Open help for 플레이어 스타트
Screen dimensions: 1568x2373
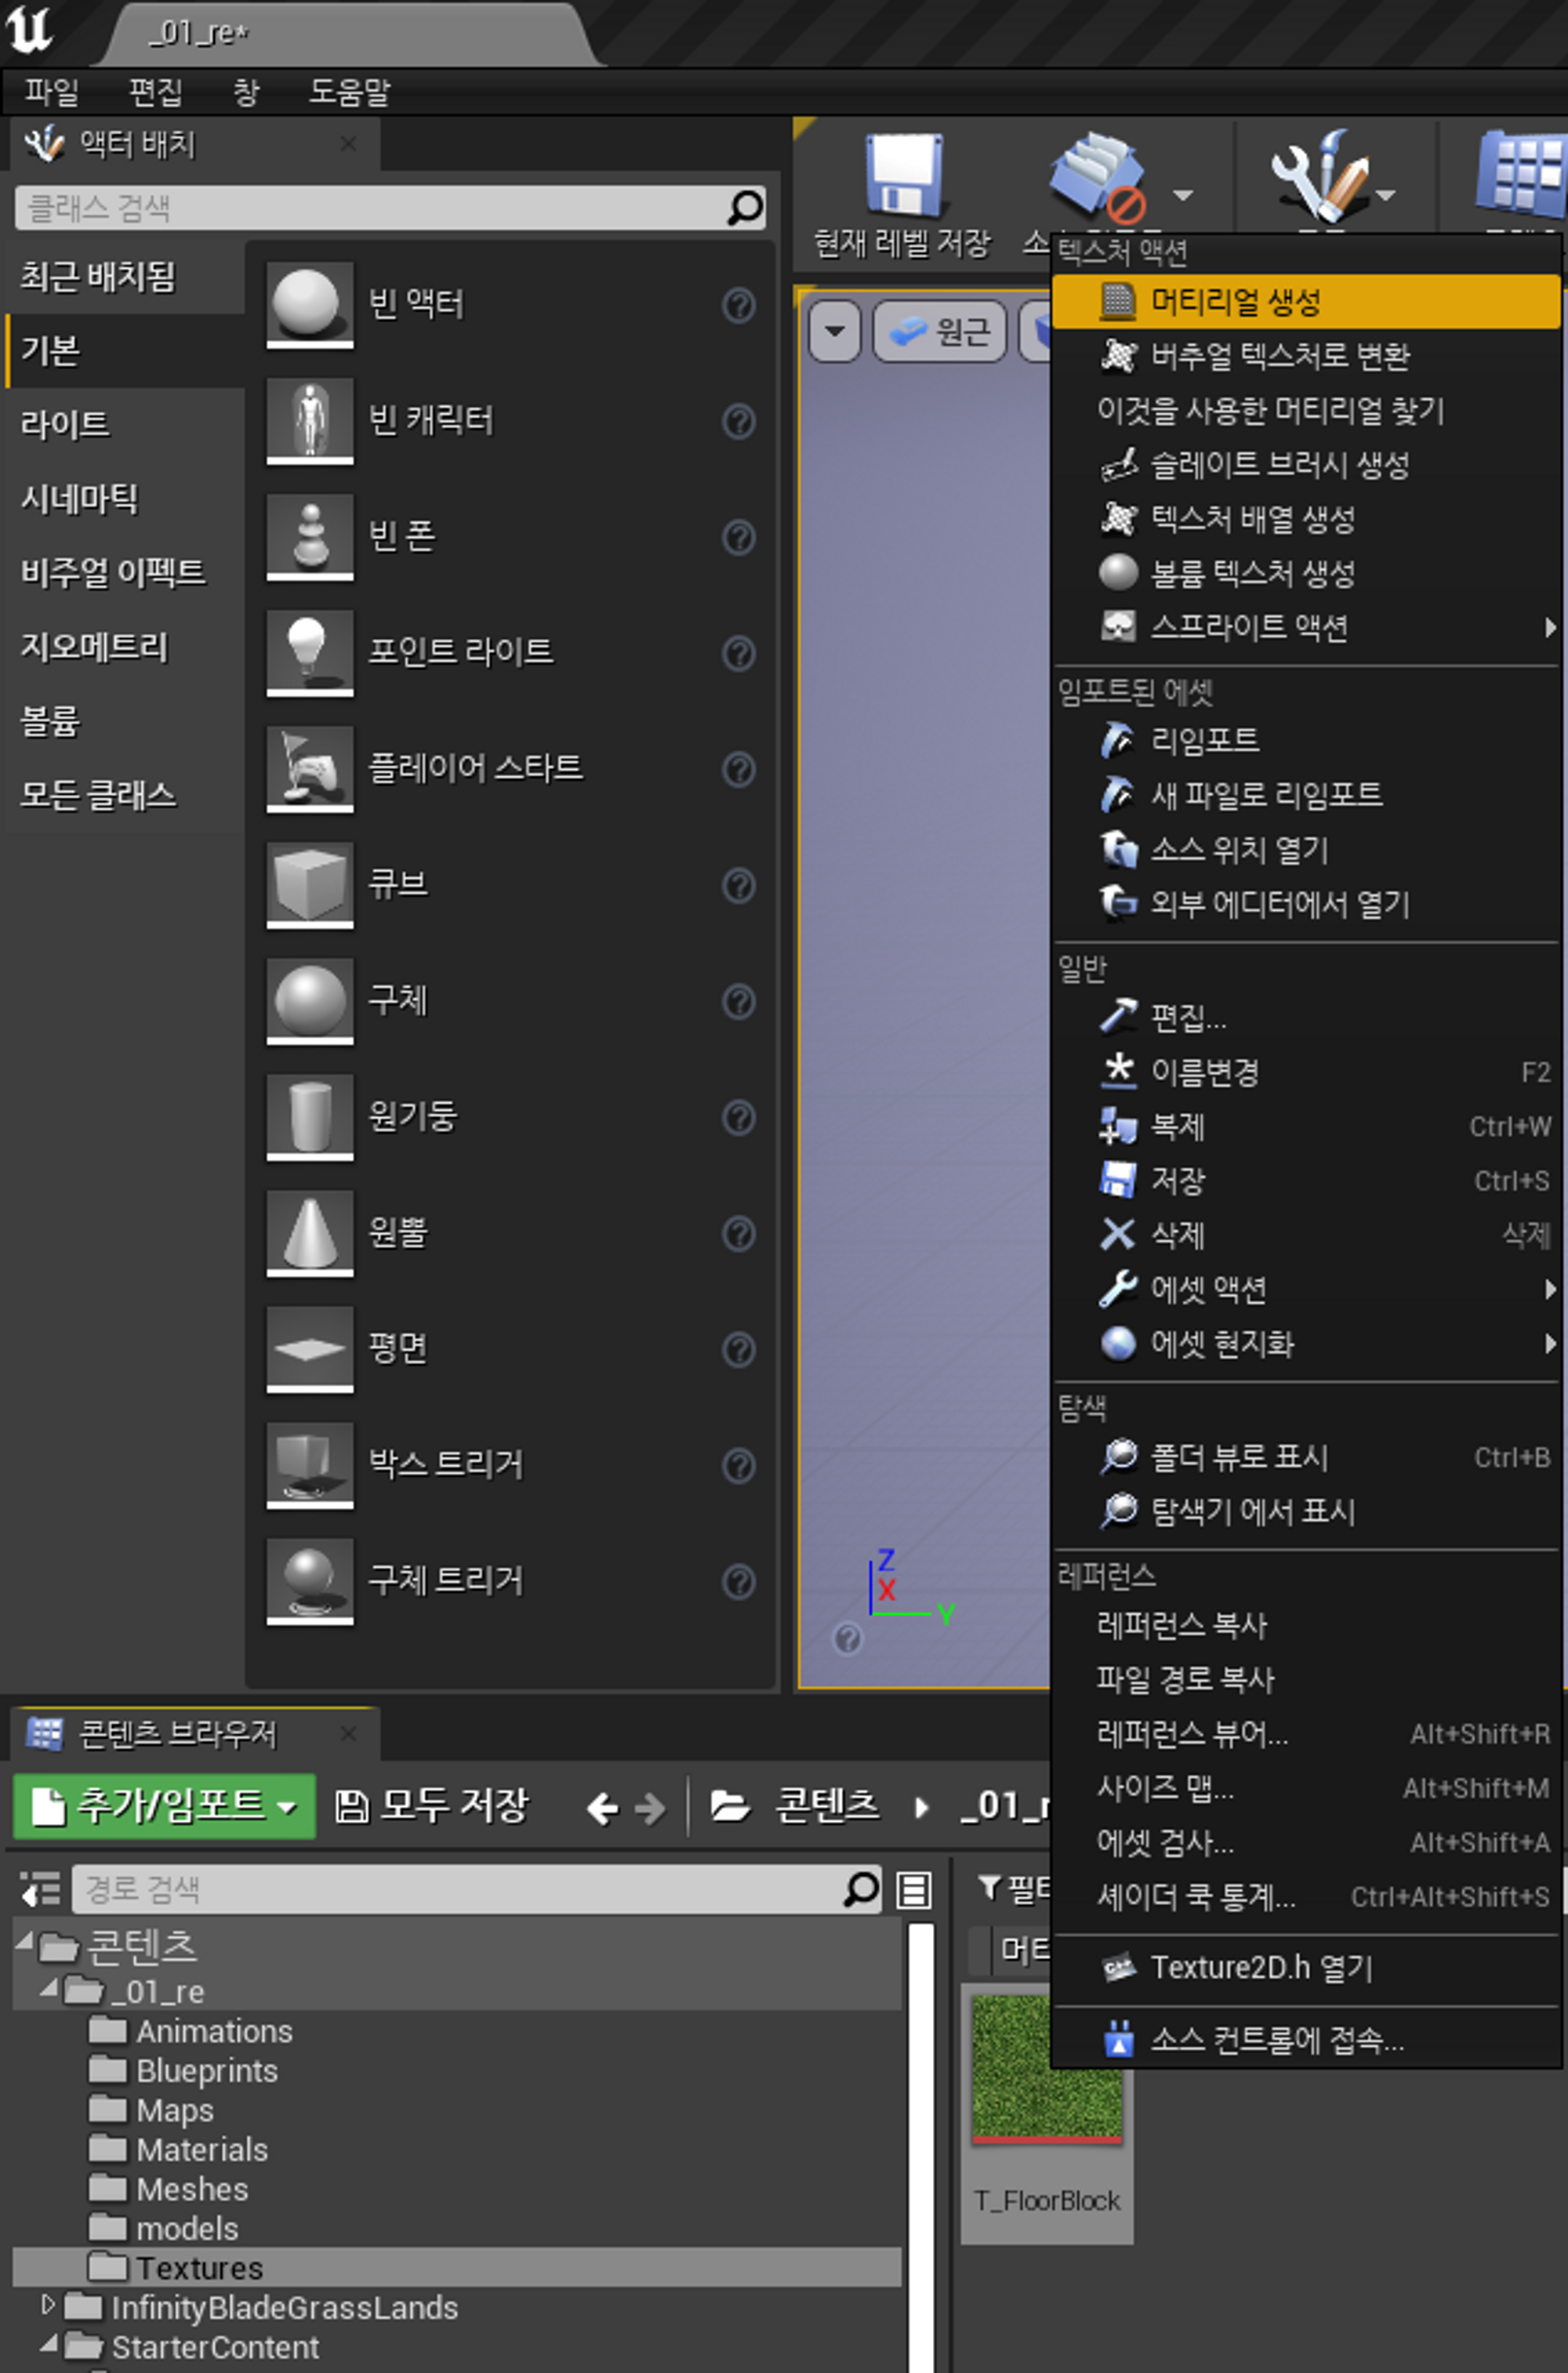738,769
